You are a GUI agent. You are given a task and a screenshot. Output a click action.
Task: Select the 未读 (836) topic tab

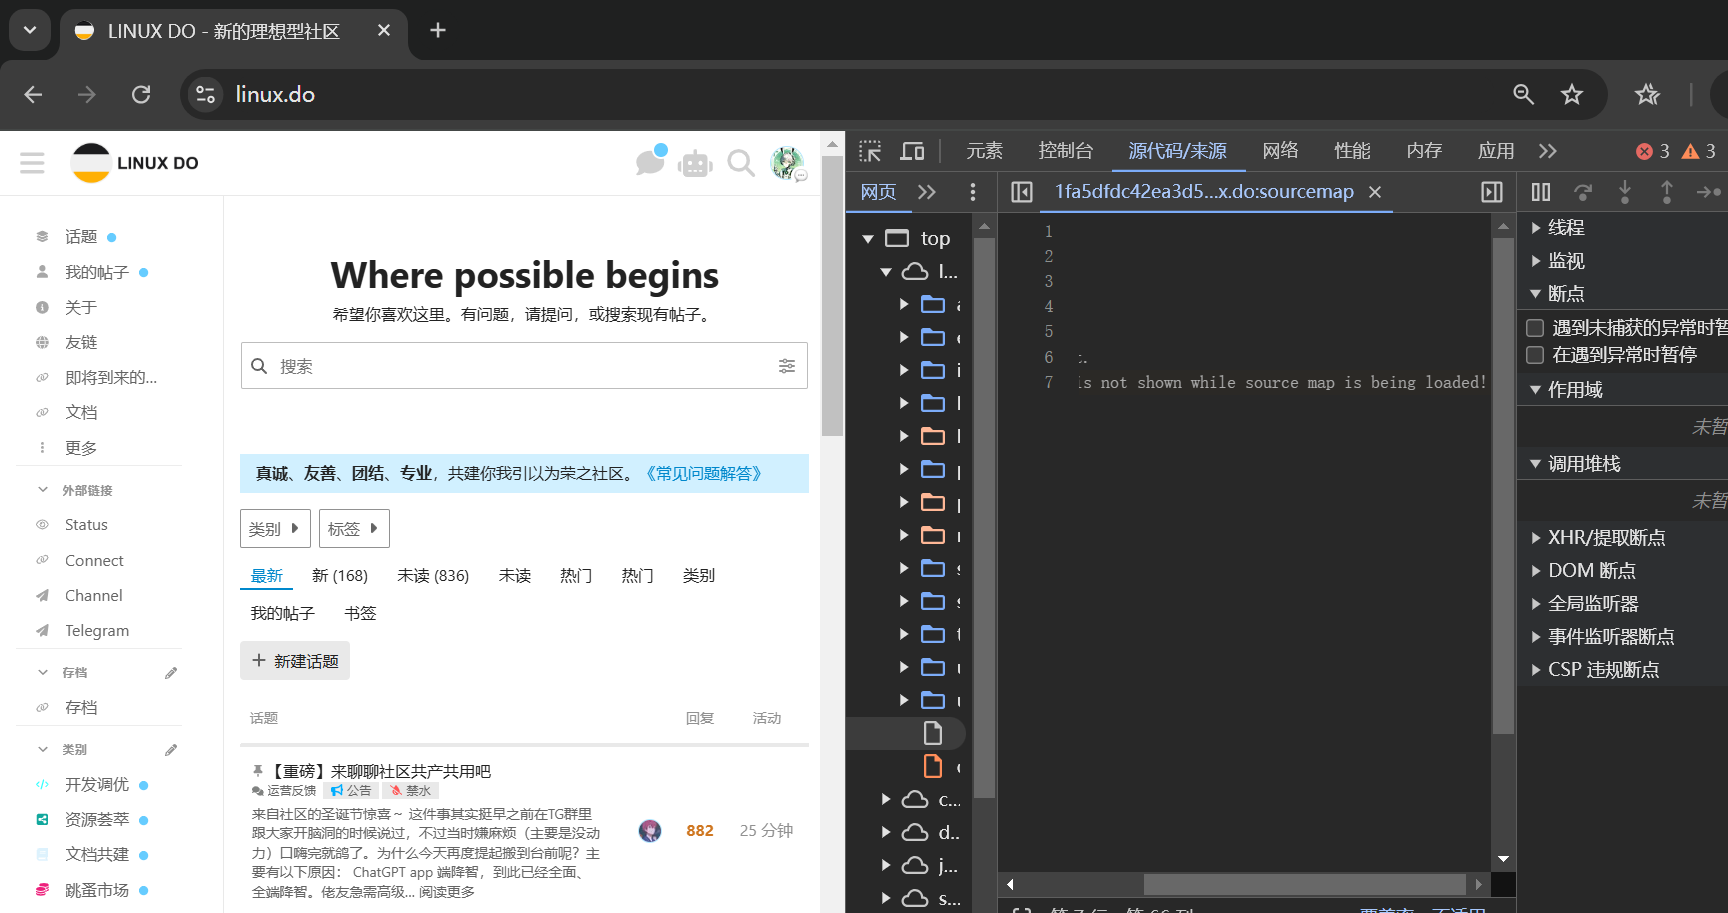pos(433,576)
